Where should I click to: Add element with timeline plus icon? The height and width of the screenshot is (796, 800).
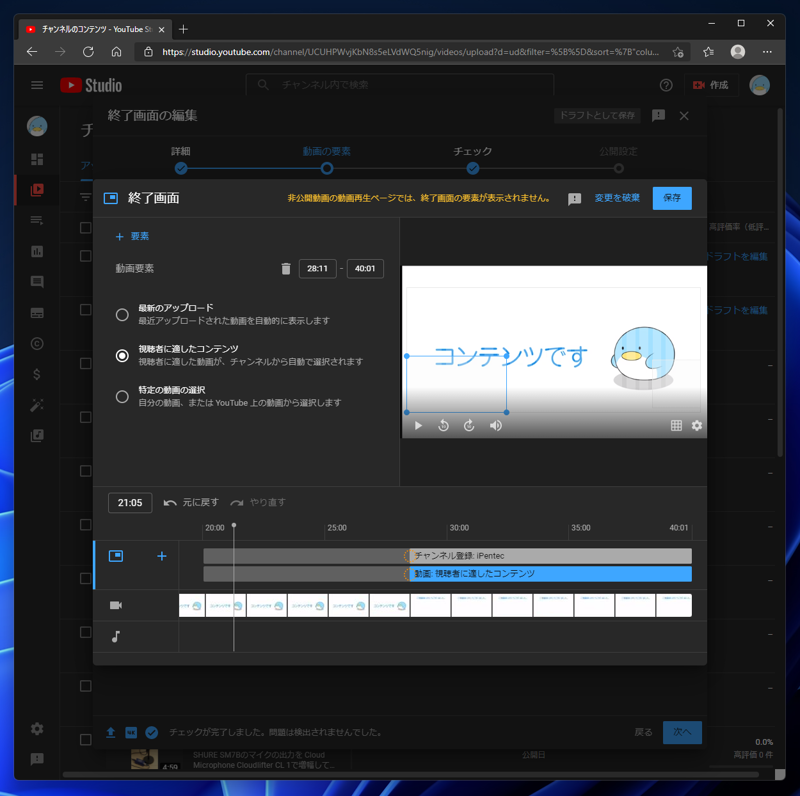click(161, 556)
